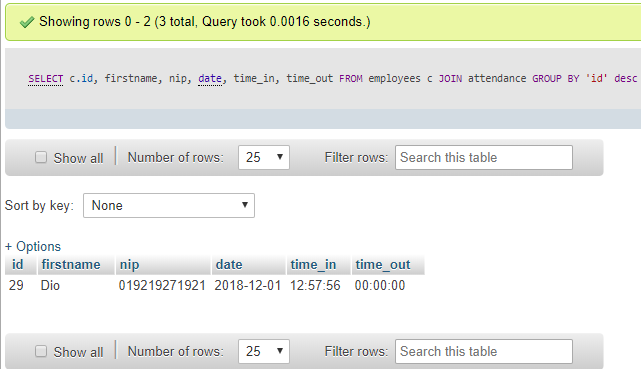The width and height of the screenshot is (641, 369).
Task: Enable the bottom Show all checkbox
Action: point(41,351)
